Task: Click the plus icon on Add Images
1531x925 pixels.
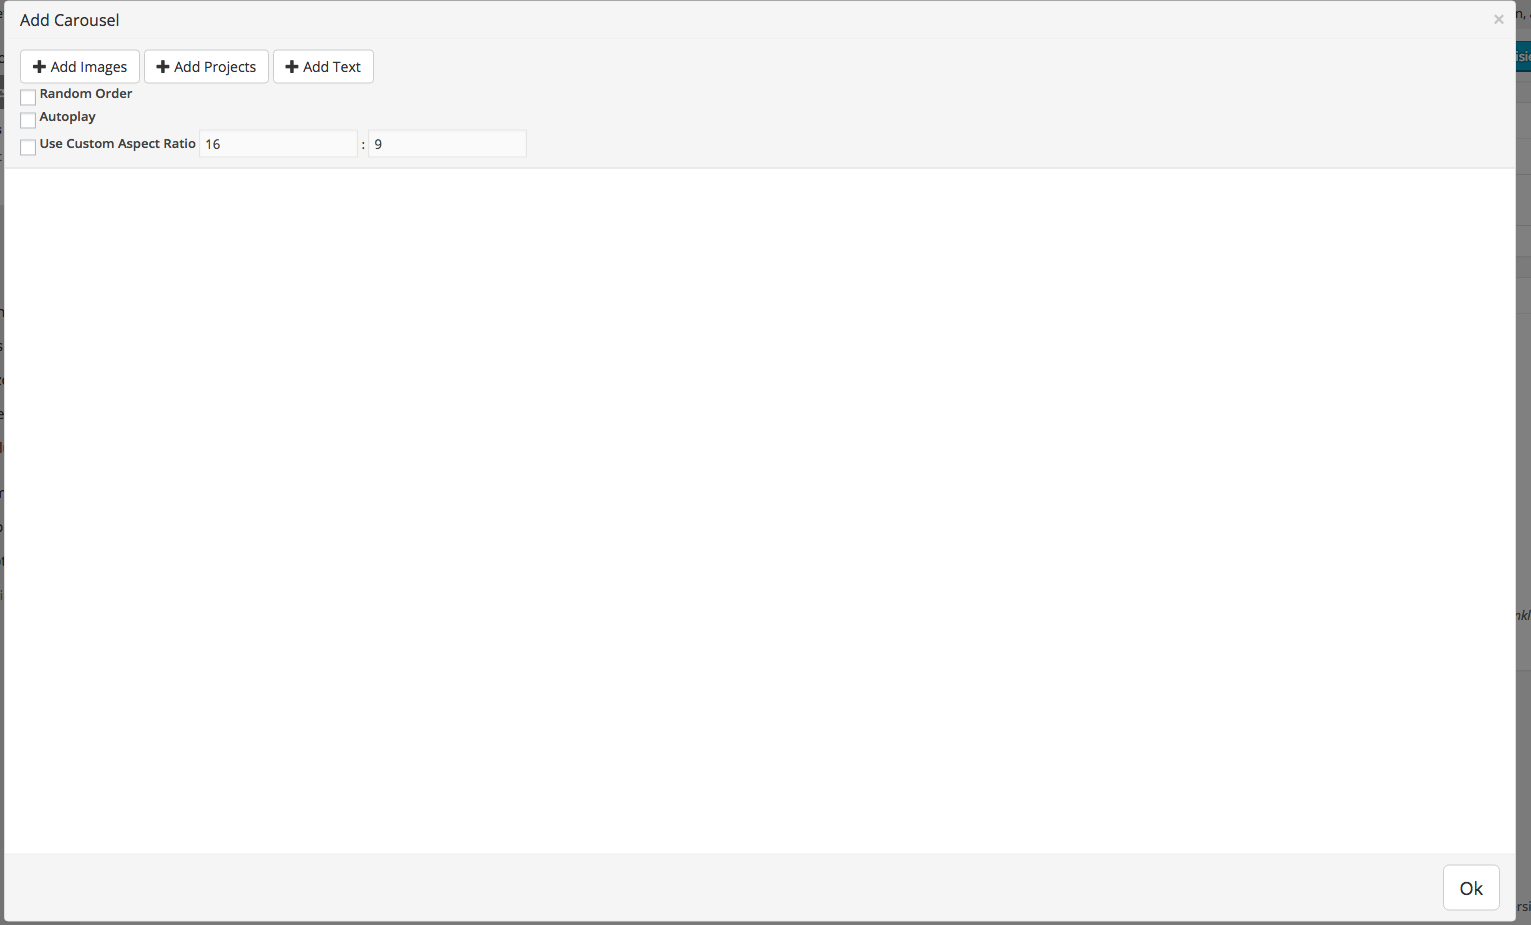Action: [39, 67]
